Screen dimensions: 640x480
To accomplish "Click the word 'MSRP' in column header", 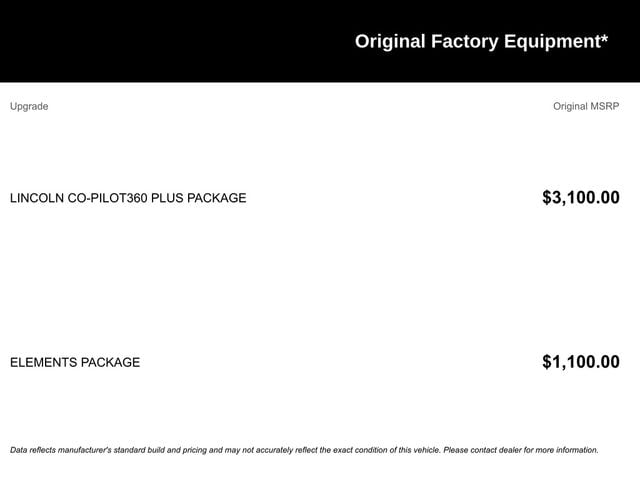I will pos(605,106).
